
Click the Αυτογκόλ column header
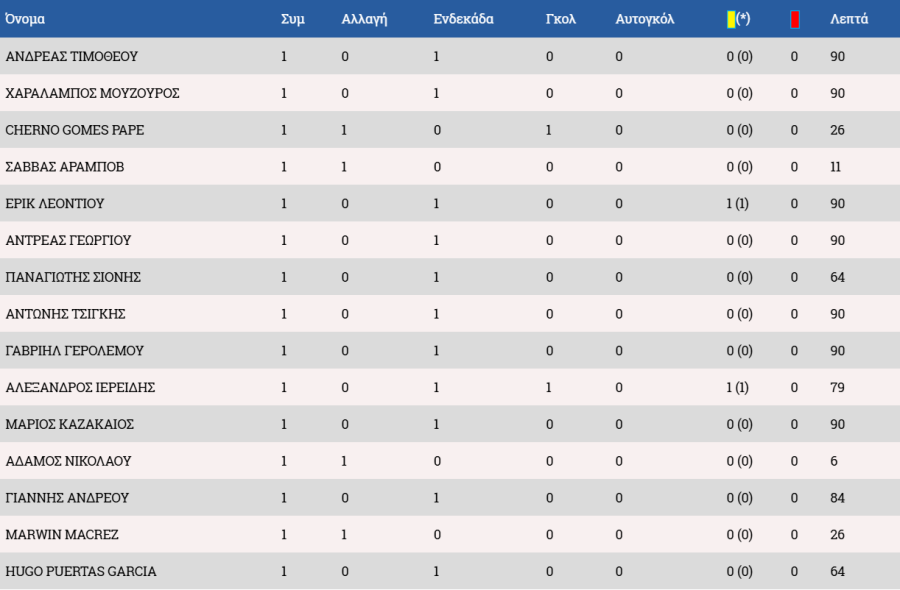[644, 19]
